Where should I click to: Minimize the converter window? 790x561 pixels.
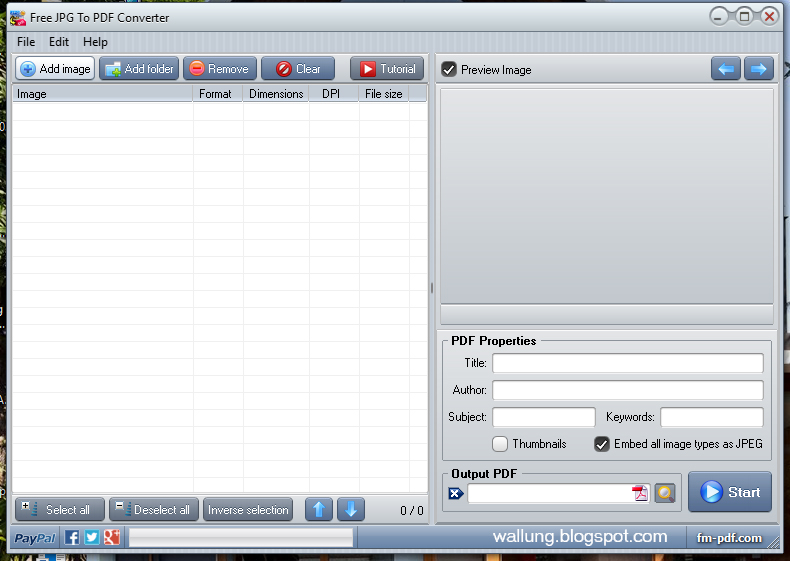tap(718, 17)
